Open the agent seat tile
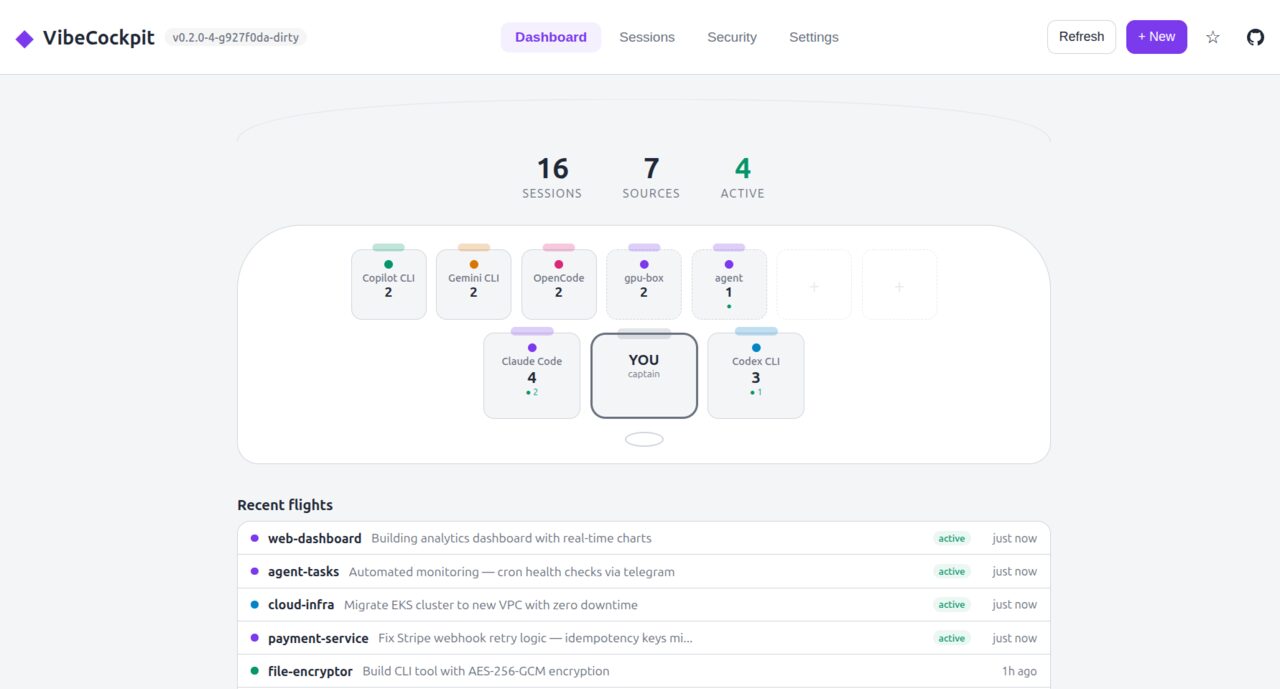This screenshot has width=1280, height=689. tap(728, 285)
